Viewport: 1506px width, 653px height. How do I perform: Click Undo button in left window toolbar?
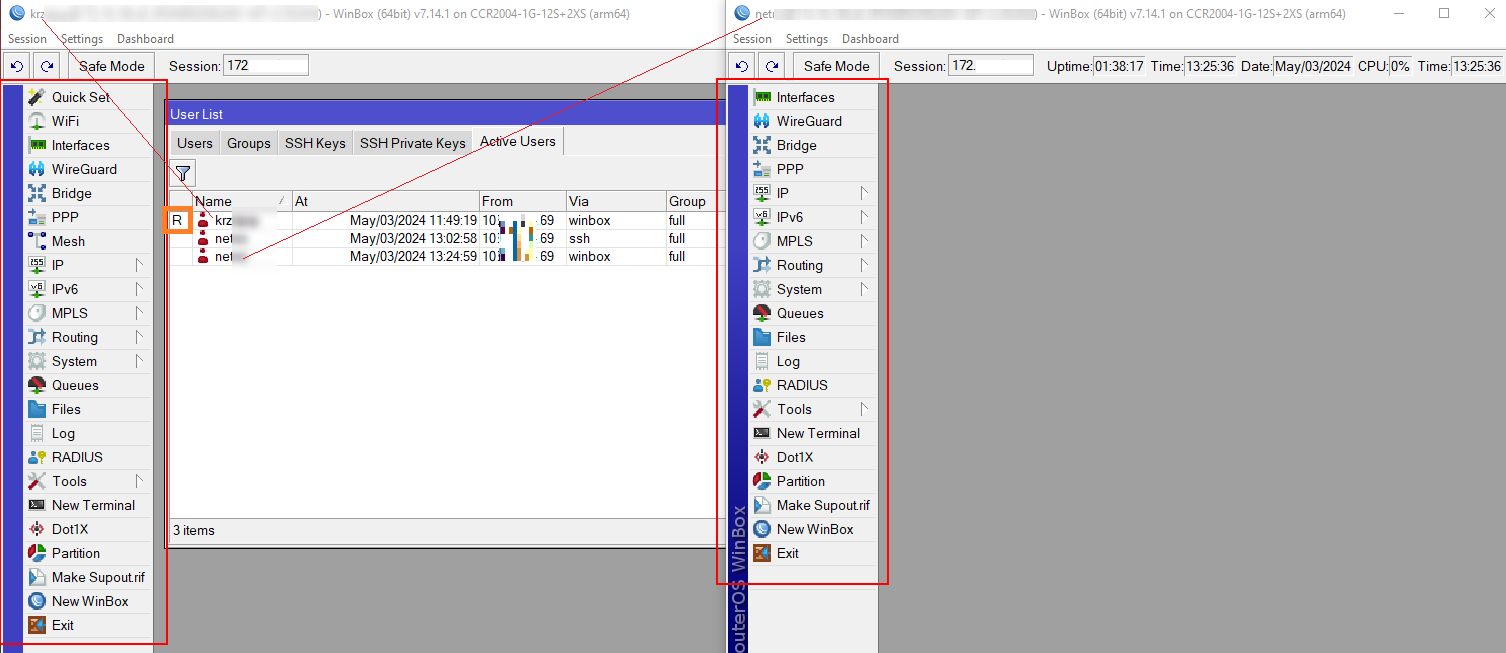pyautogui.click(x=16, y=66)
